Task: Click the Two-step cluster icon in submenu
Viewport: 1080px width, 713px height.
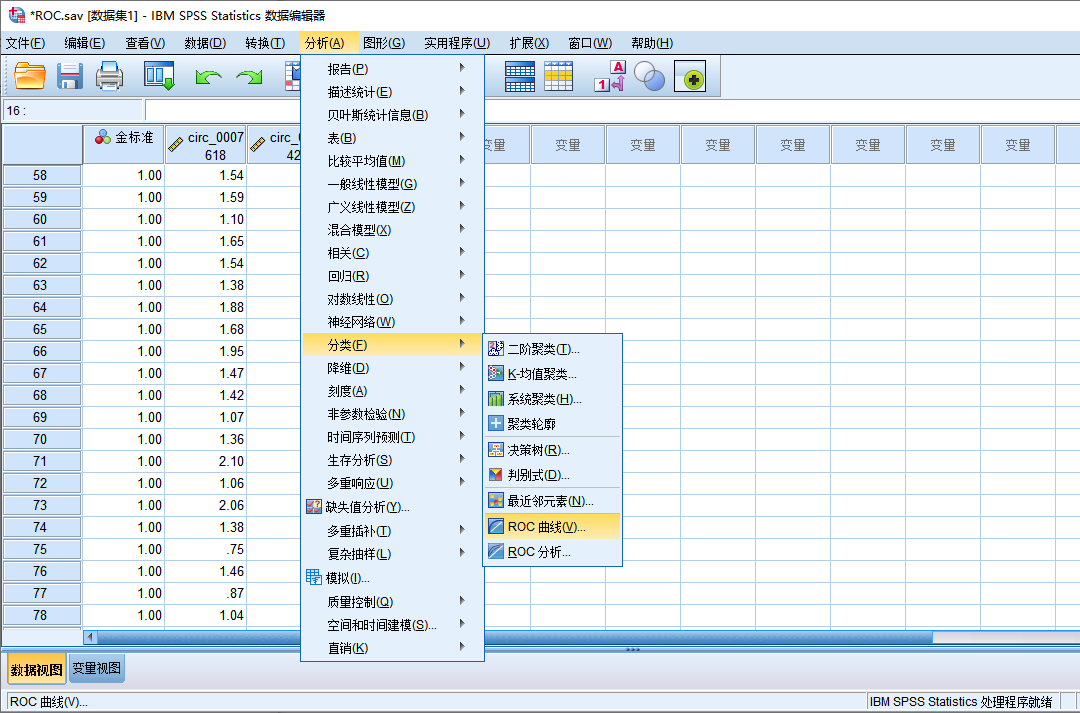Action: [x=495, y=349]
